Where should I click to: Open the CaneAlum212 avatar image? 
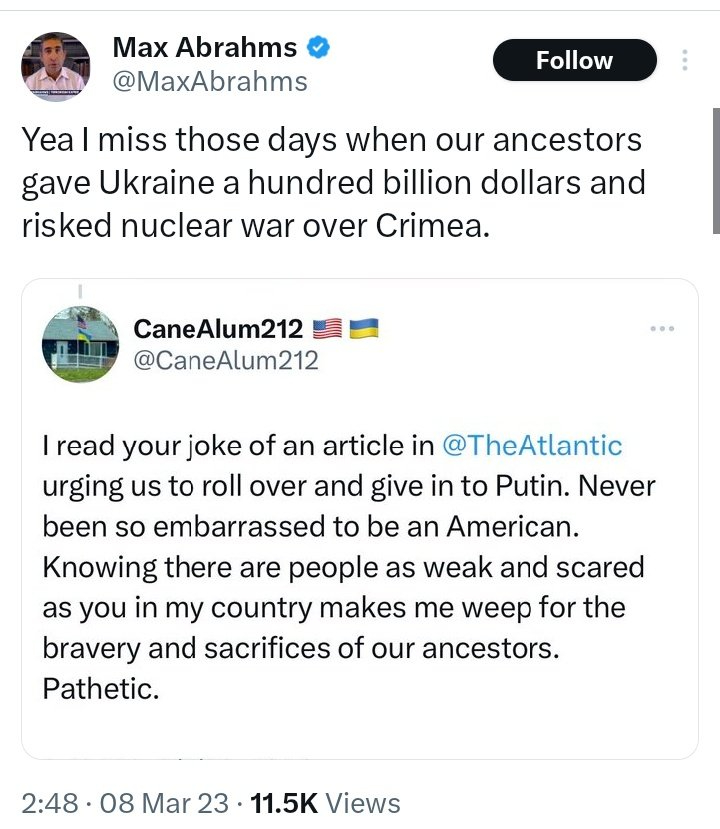(80, 344)
